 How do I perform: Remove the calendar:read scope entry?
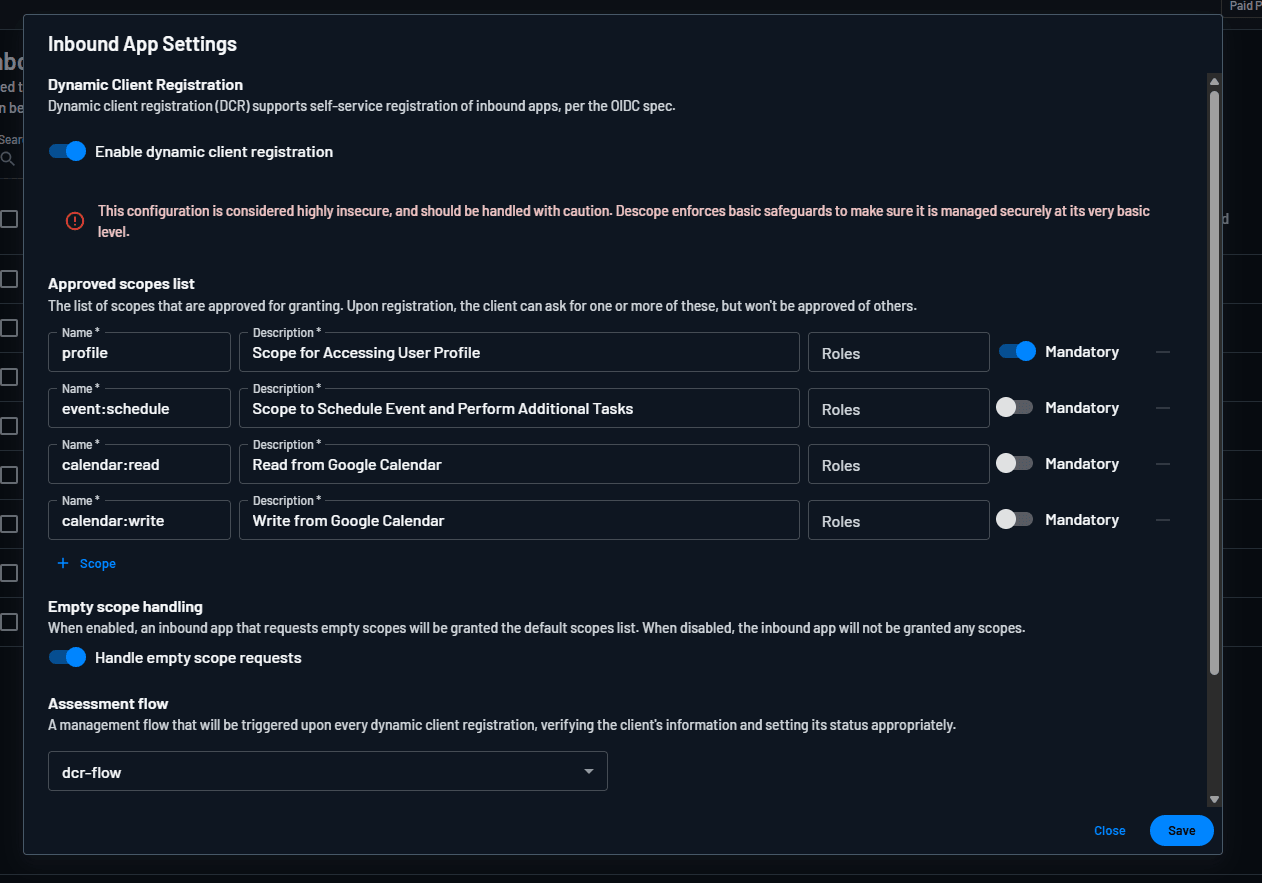1162,463
